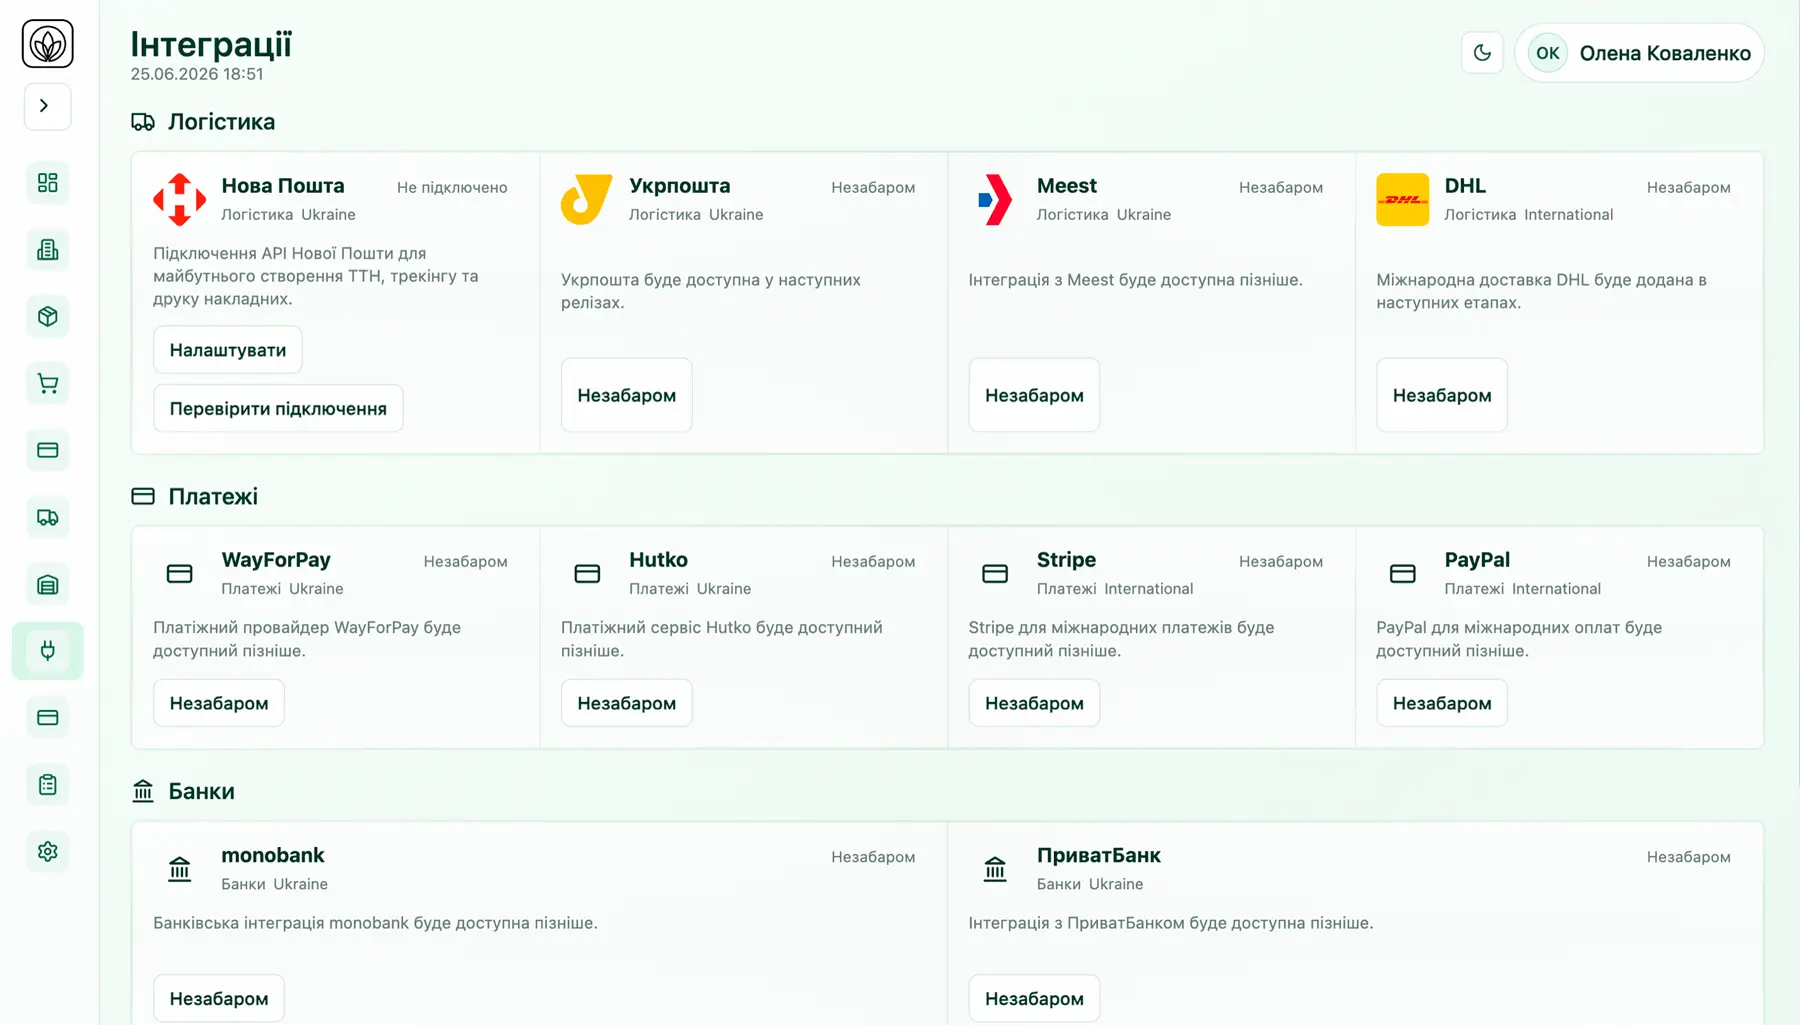Click the card icon beside Платежі heading
This screenshot has width=1800, height=1025.
coord(143,496)
